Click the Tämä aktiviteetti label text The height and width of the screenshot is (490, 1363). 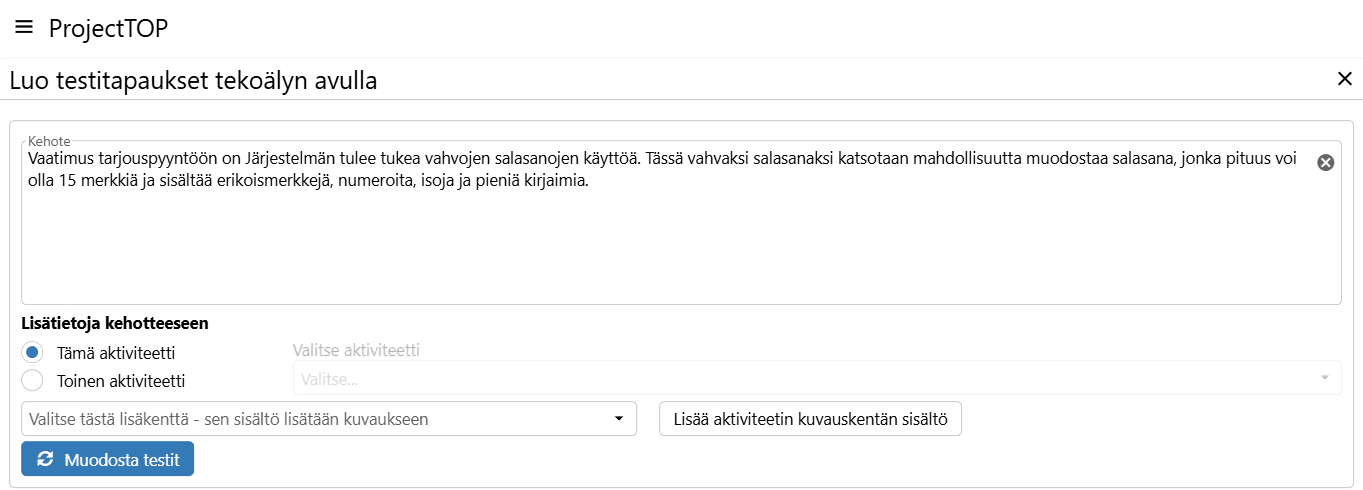[x=116, y=353]
